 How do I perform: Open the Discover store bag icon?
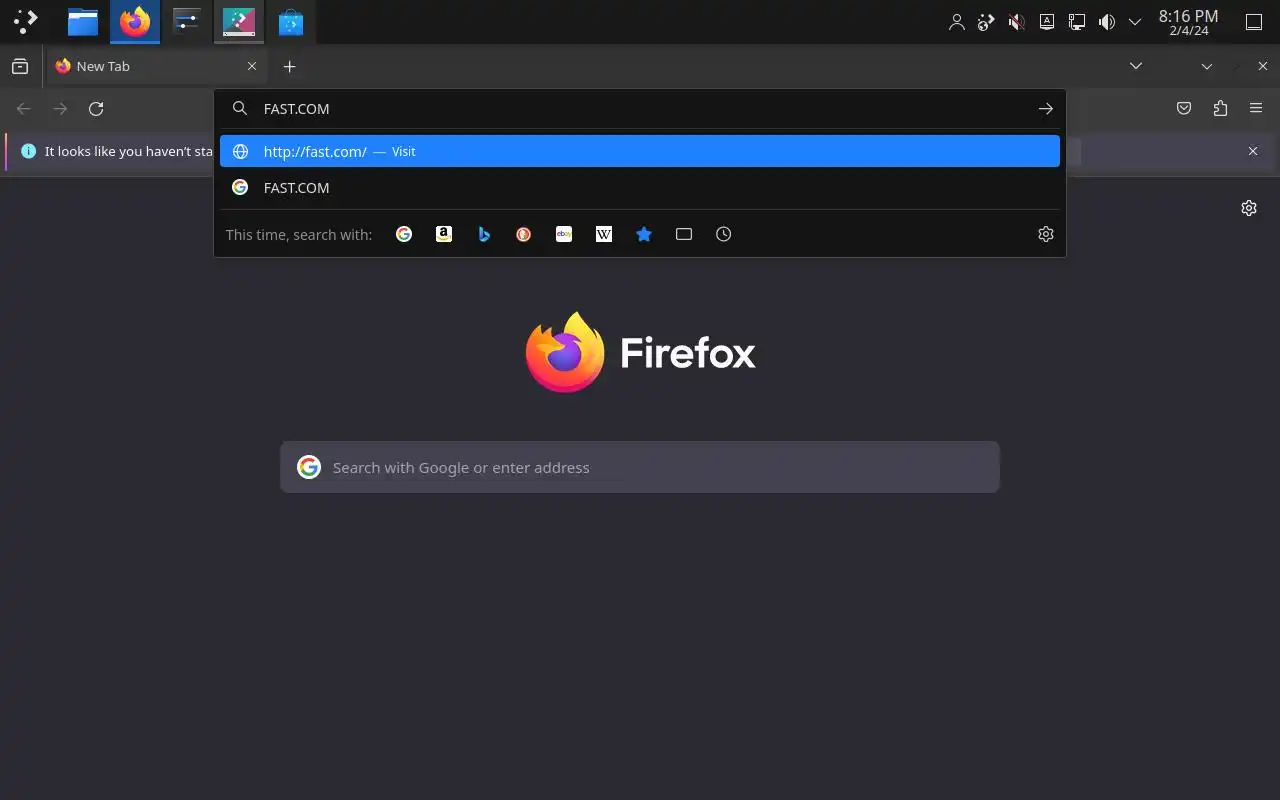[291, 22]
